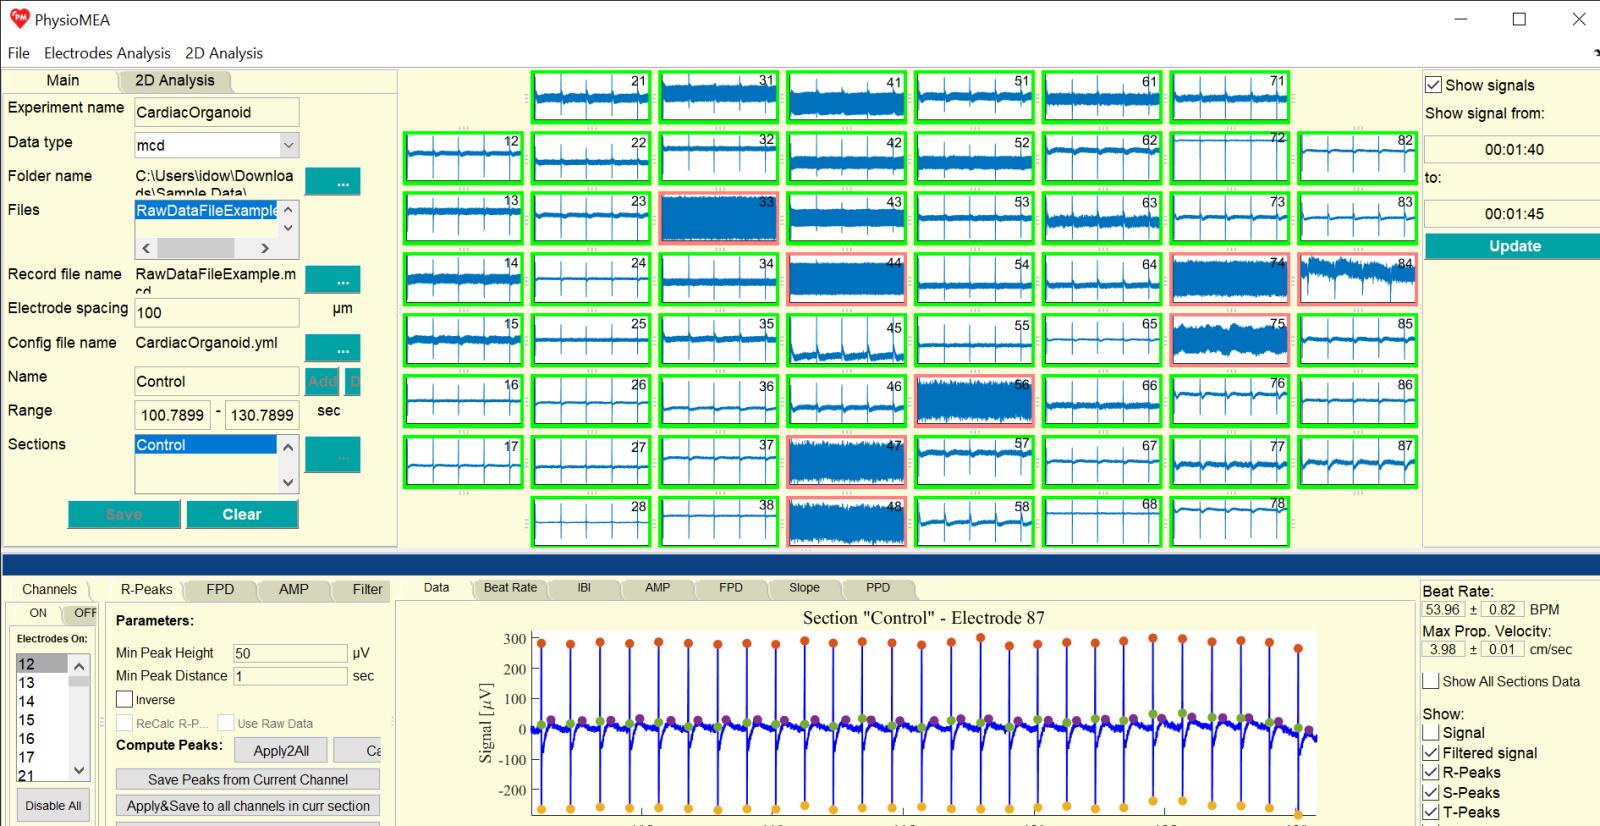Click the electrode 84 signal thumbnail
Viewport: 1600px width, 826px height.
pyautogui.click(x=1357, y=279)
